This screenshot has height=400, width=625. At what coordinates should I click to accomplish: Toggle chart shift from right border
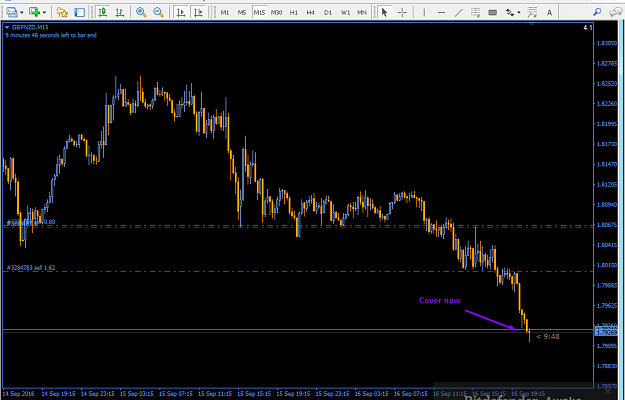coord(199,12)
